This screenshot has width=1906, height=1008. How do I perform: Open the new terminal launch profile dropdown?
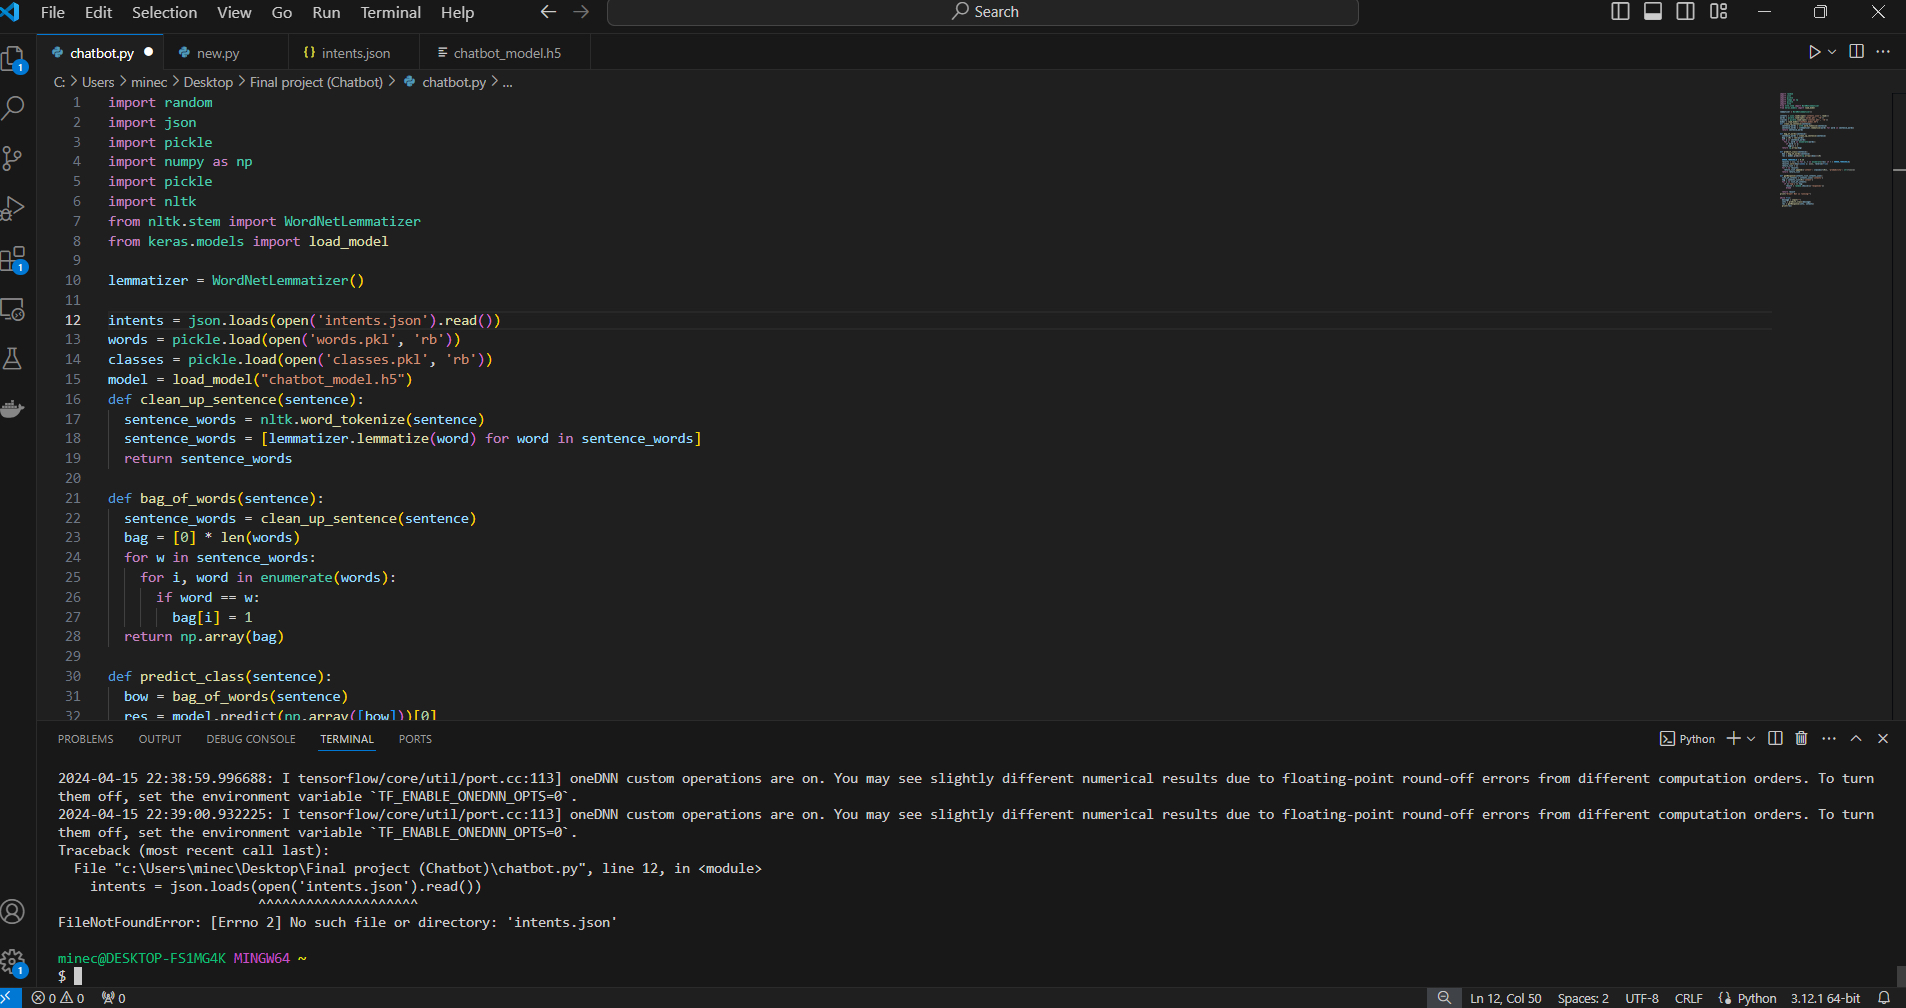pos(1751,739)
